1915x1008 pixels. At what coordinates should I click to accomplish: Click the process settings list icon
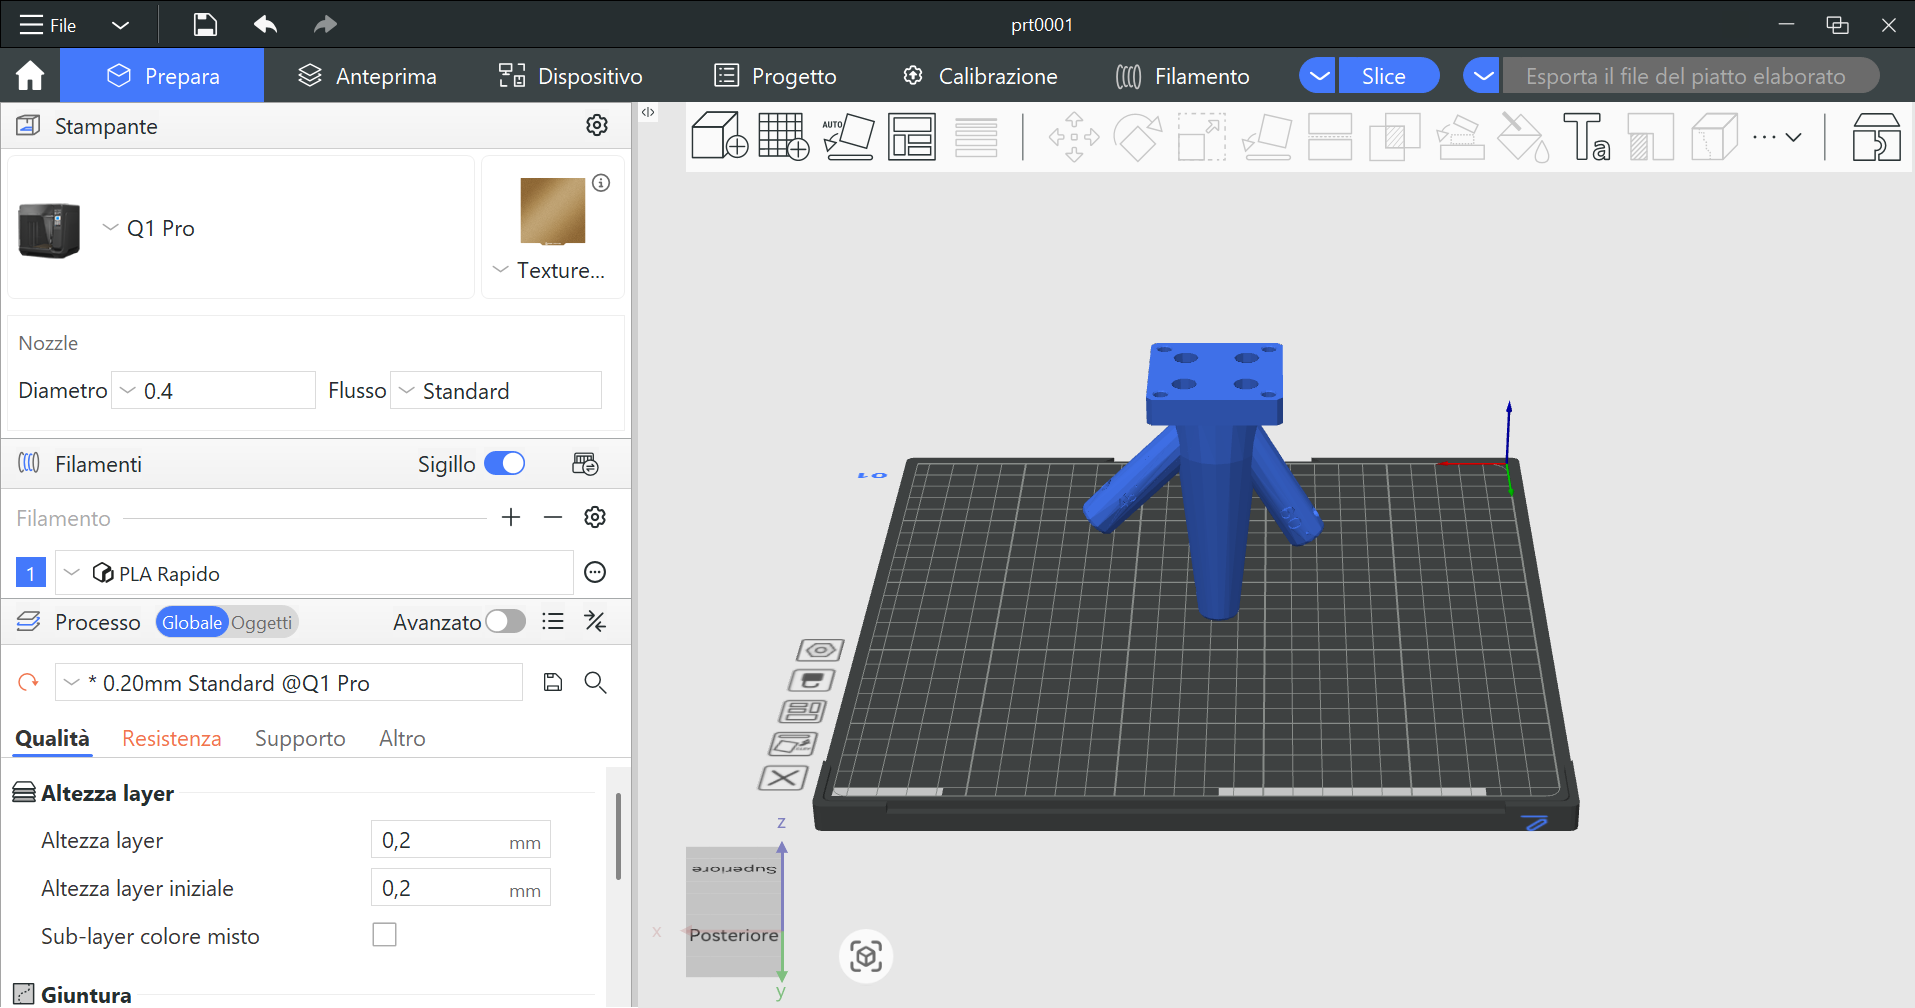(553, 622)
